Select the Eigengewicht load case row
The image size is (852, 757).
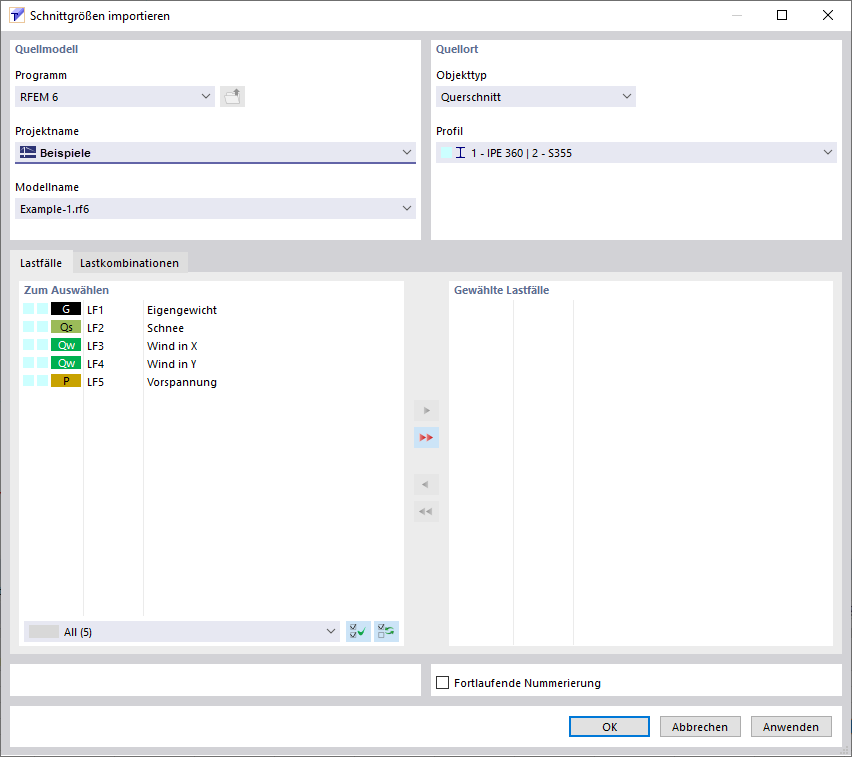(x=212, y=310)
